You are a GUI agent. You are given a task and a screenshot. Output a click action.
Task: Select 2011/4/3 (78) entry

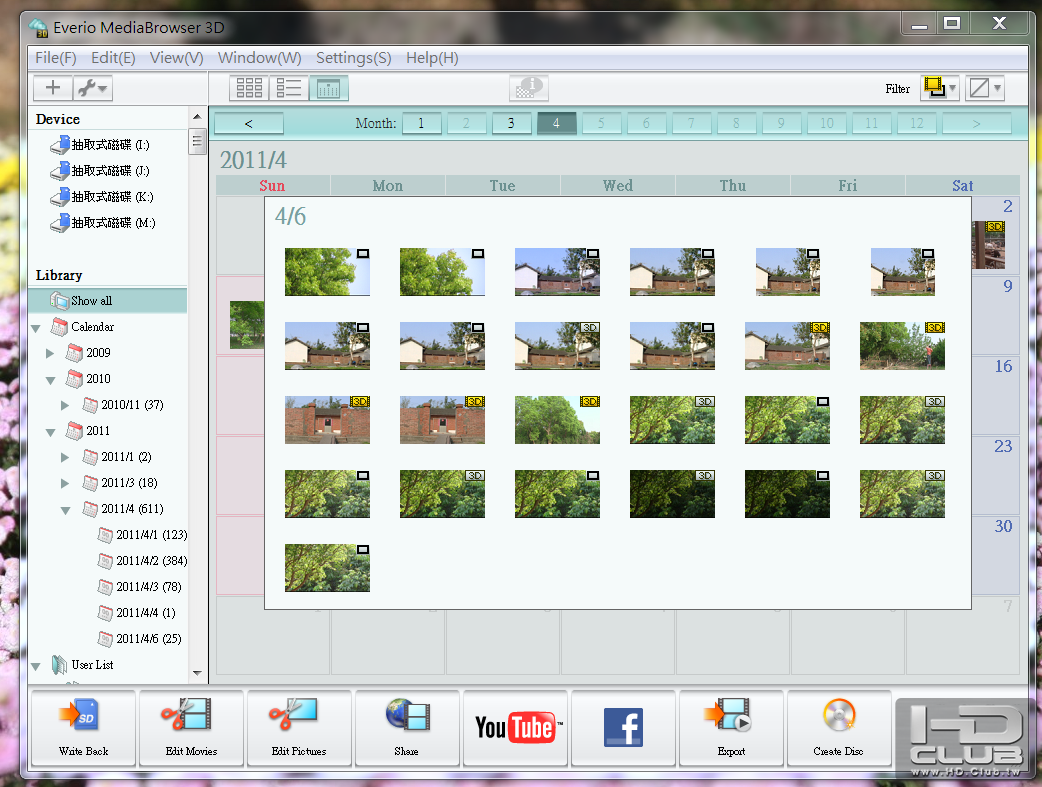(140, 586)
